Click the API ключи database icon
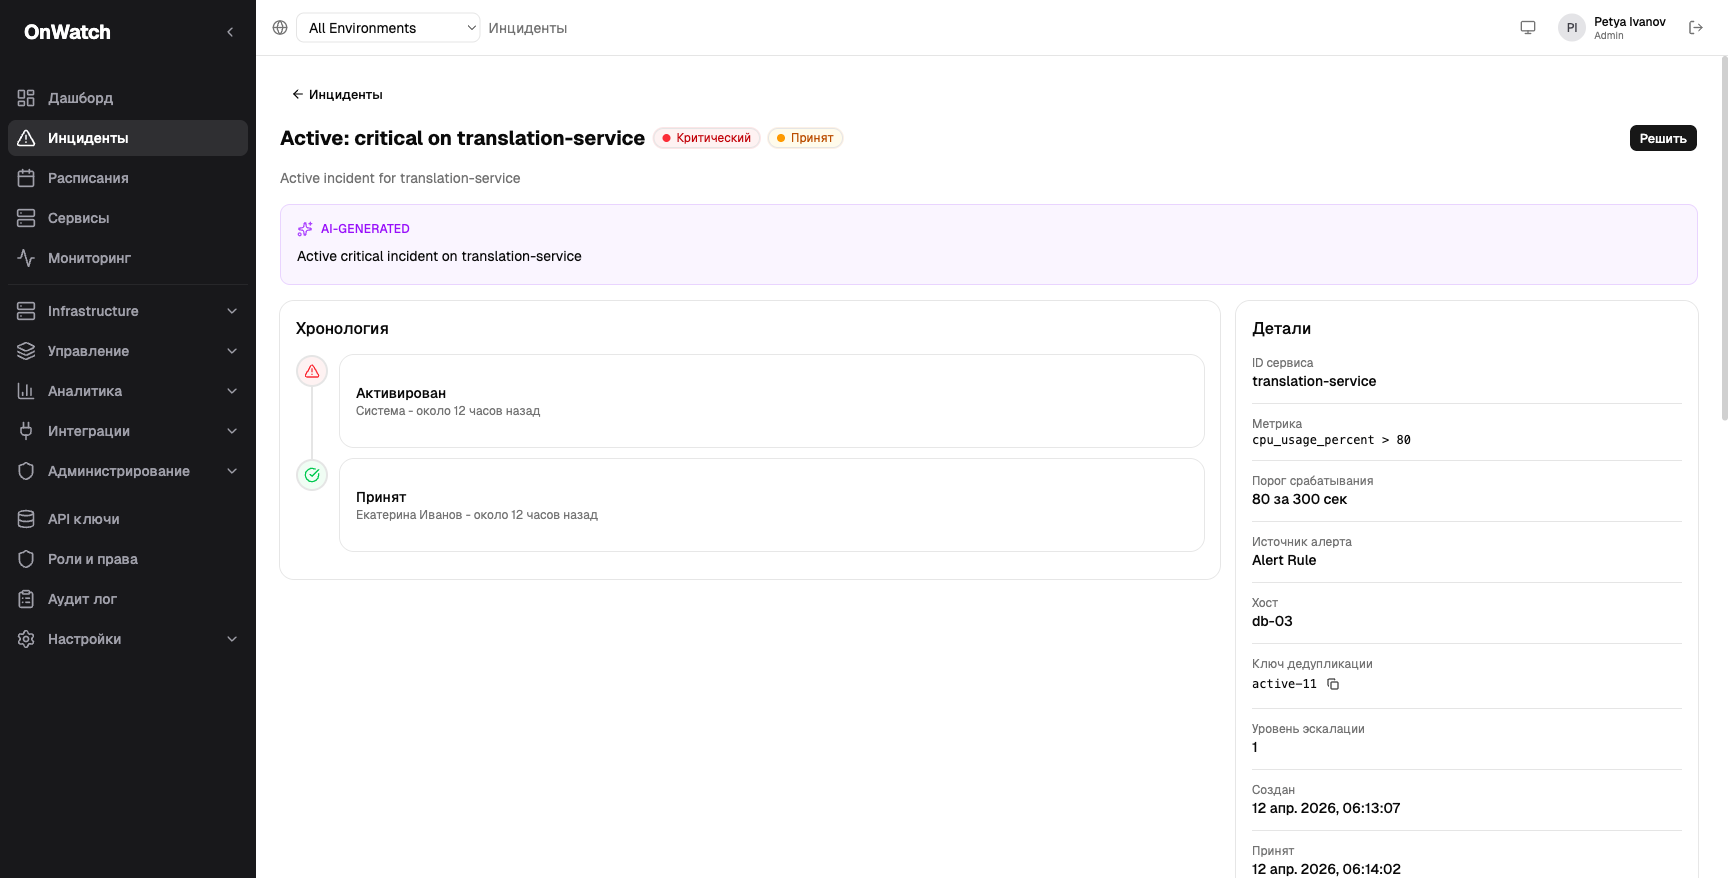 point(26,519)
